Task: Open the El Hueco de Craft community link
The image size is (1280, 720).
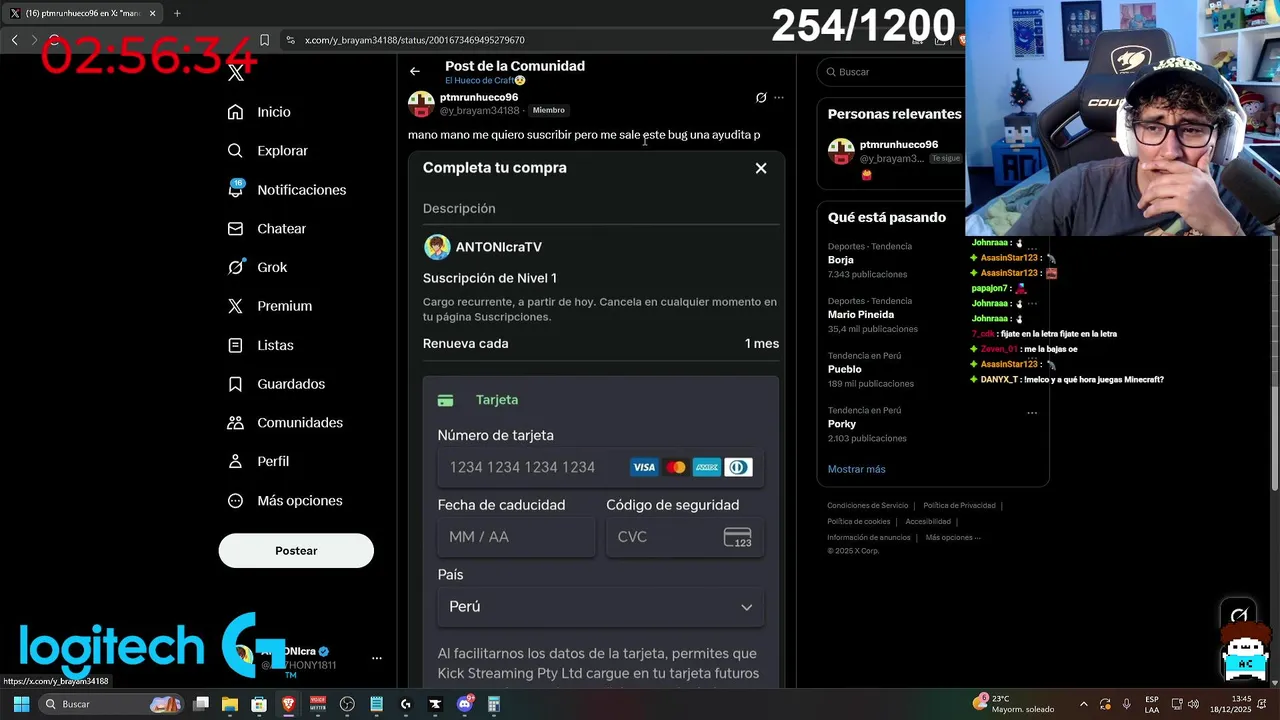Action: [x=485, y=81]
